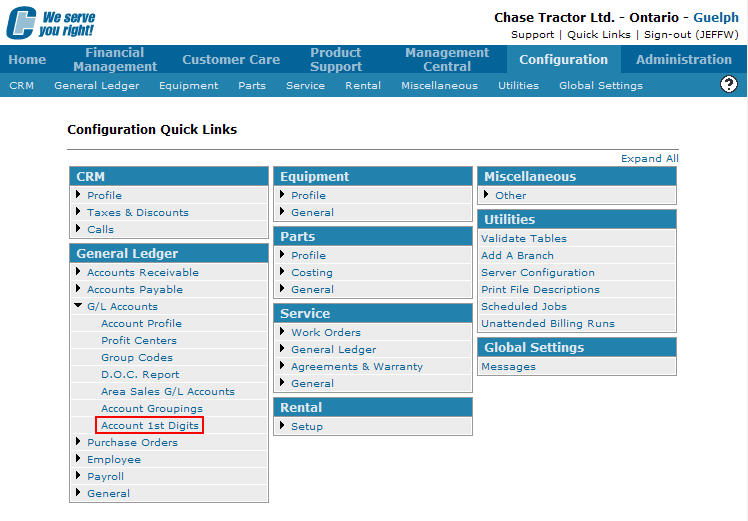This screenshot has height=521, width=748.
Task: Select Utilities in submenu bar
Action: pyautogui.click(x=519, y=85)
